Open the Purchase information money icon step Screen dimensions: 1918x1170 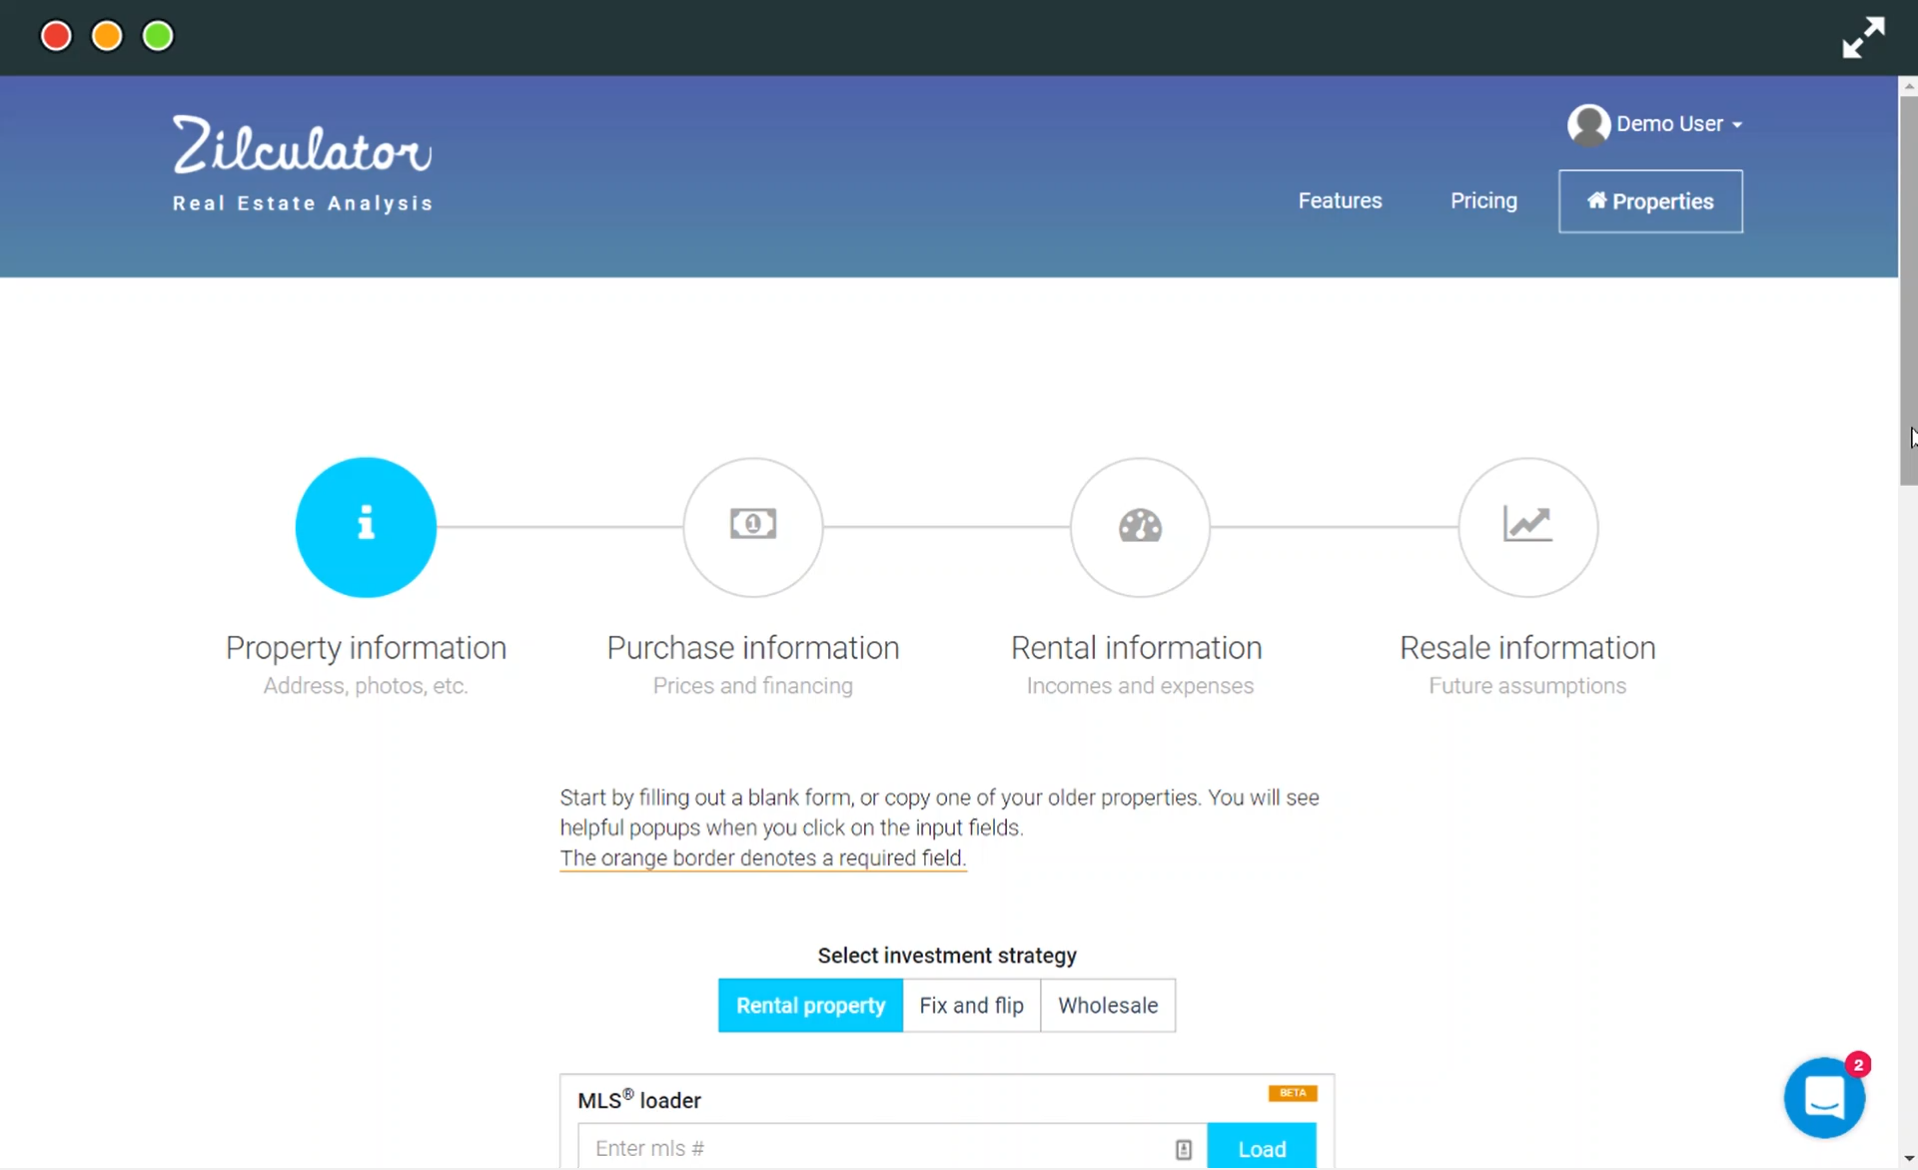752,527
